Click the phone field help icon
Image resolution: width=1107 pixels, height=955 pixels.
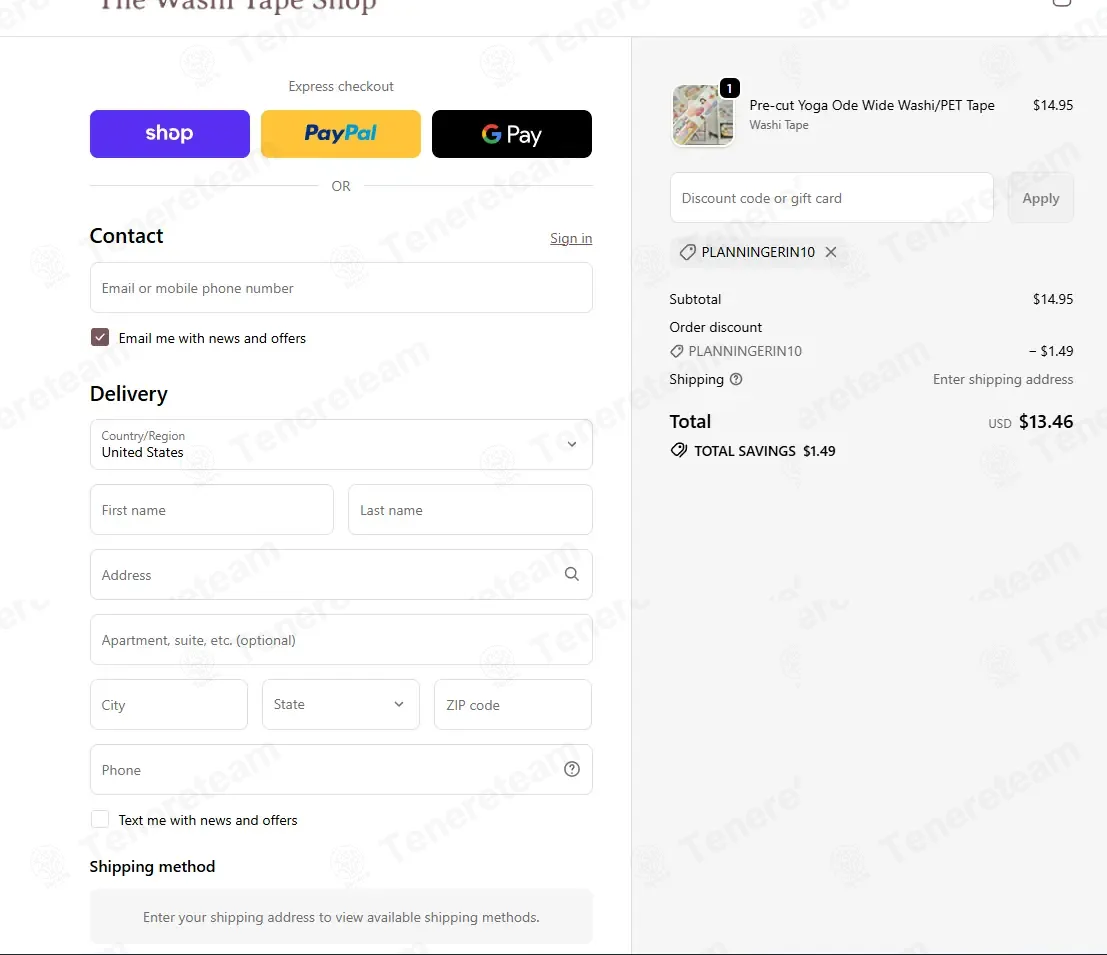(x=572, y=769)
